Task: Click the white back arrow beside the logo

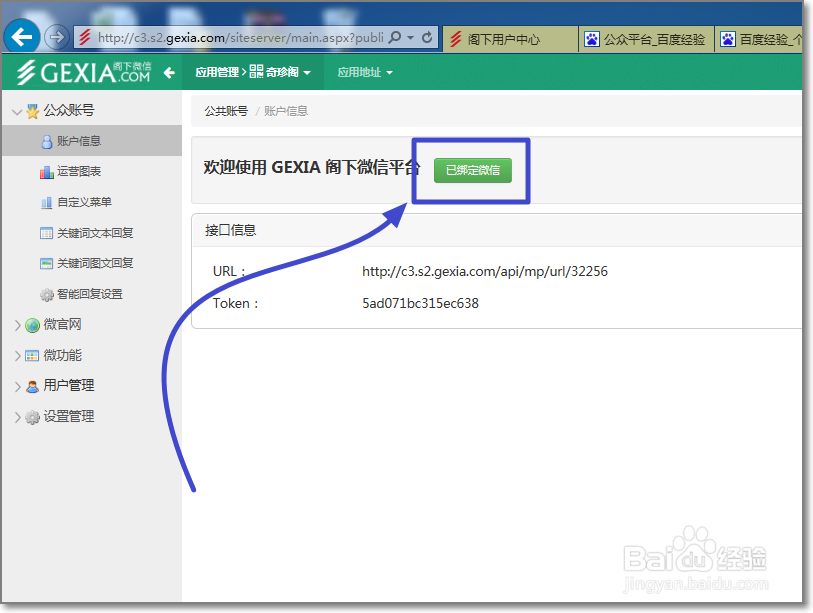Action: [x=169, y=73]
